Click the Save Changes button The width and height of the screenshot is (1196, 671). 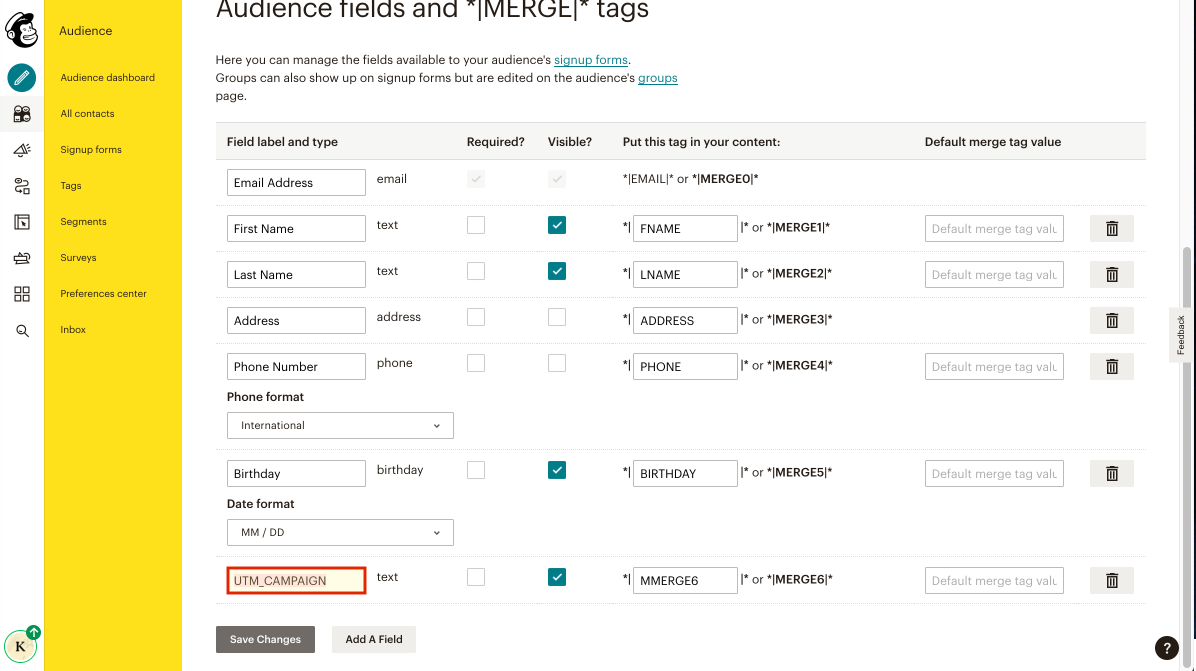pyautogui.click(x=265, y=639)
